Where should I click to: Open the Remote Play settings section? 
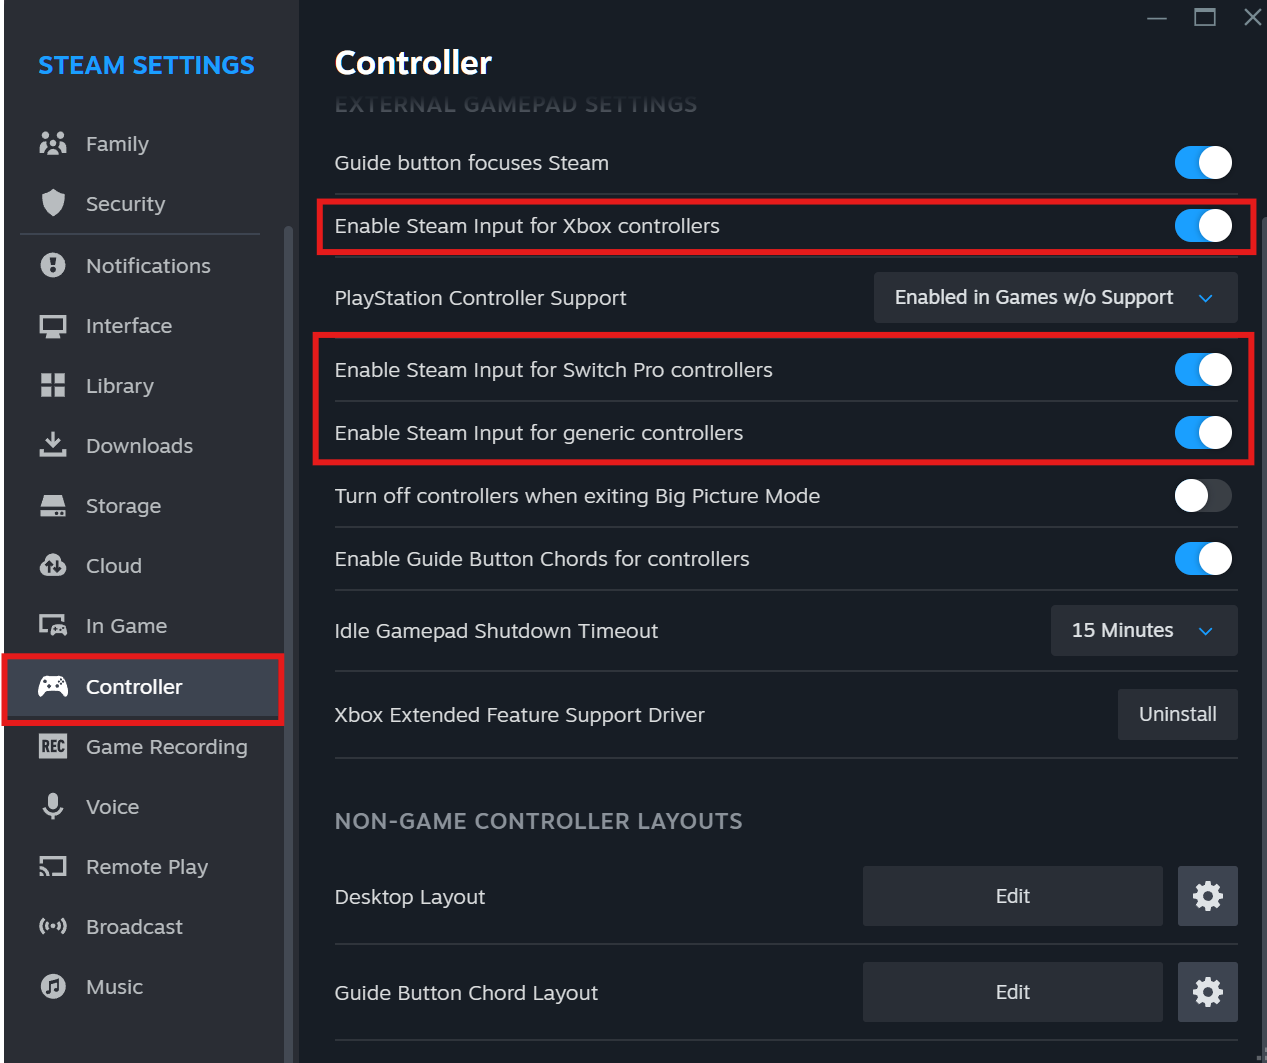pos(147,867)
